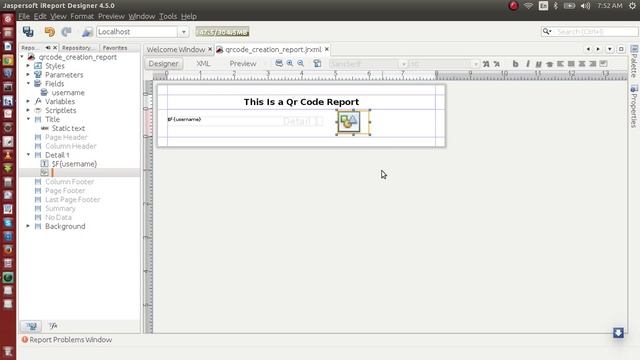Open the Edit menu
The width and height of the screenshot is (640, 360).
(x=40, y=16)
